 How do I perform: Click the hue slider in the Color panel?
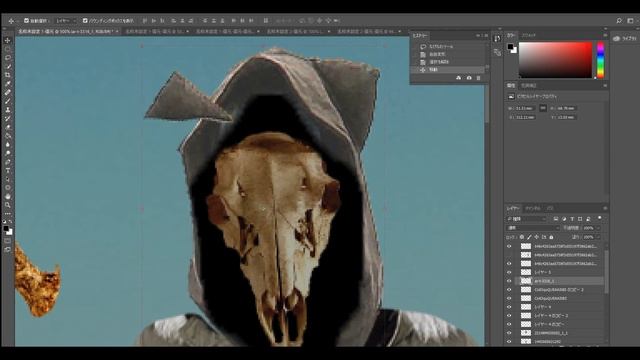(x=600, y=60)
